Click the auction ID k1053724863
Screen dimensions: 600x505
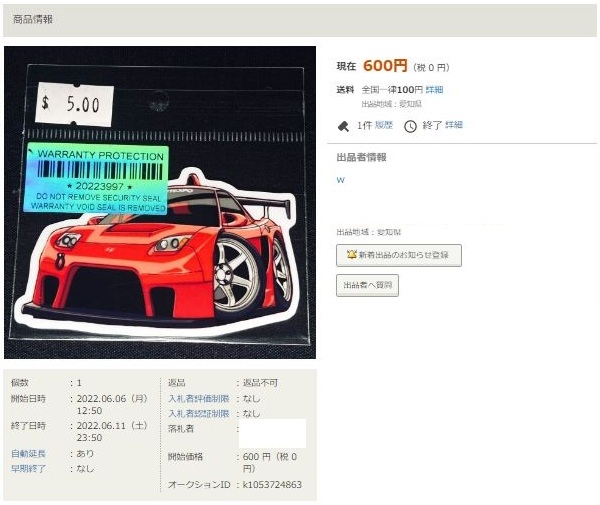pos(272,485)
